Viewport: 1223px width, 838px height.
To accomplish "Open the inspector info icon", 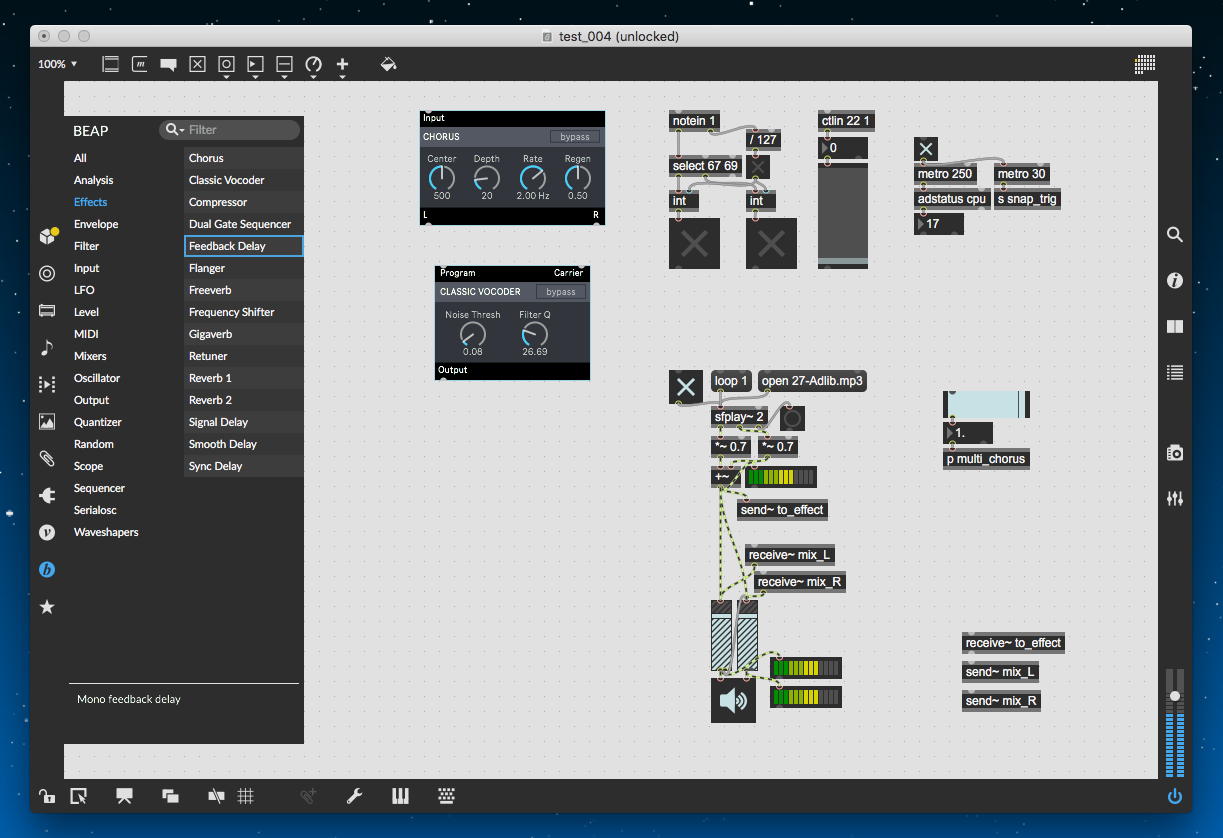I will 1175,281.
